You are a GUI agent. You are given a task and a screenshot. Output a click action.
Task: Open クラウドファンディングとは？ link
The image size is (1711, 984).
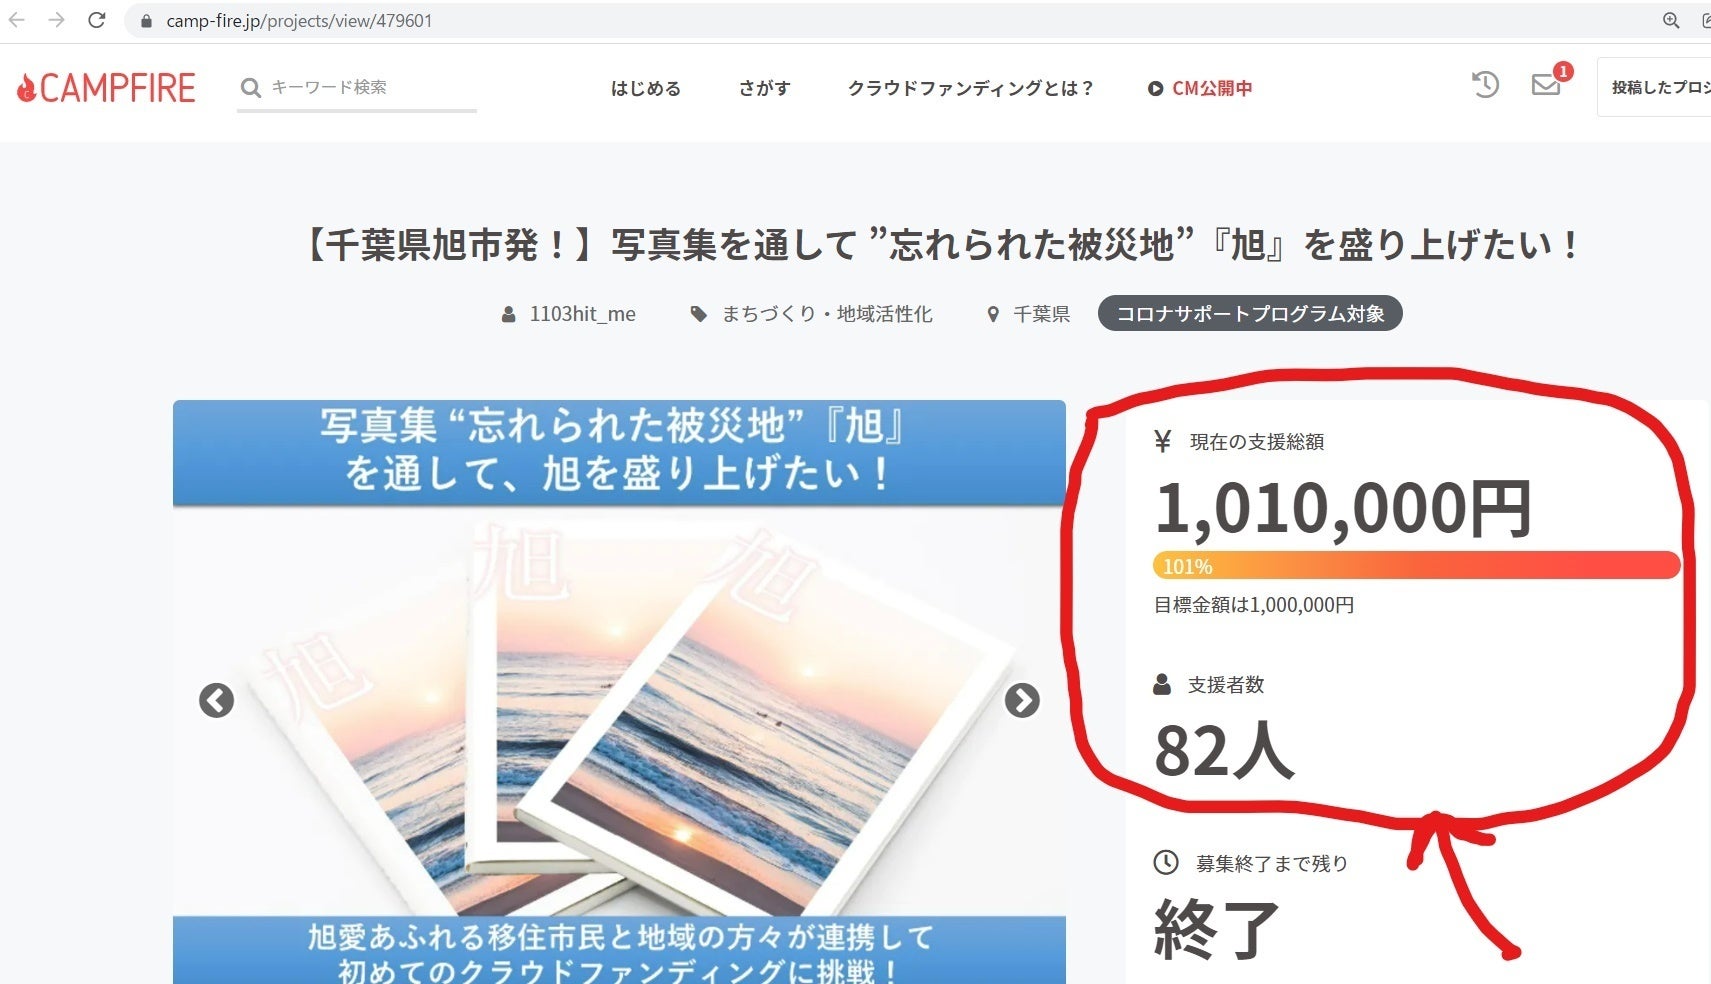click(970, 88)
